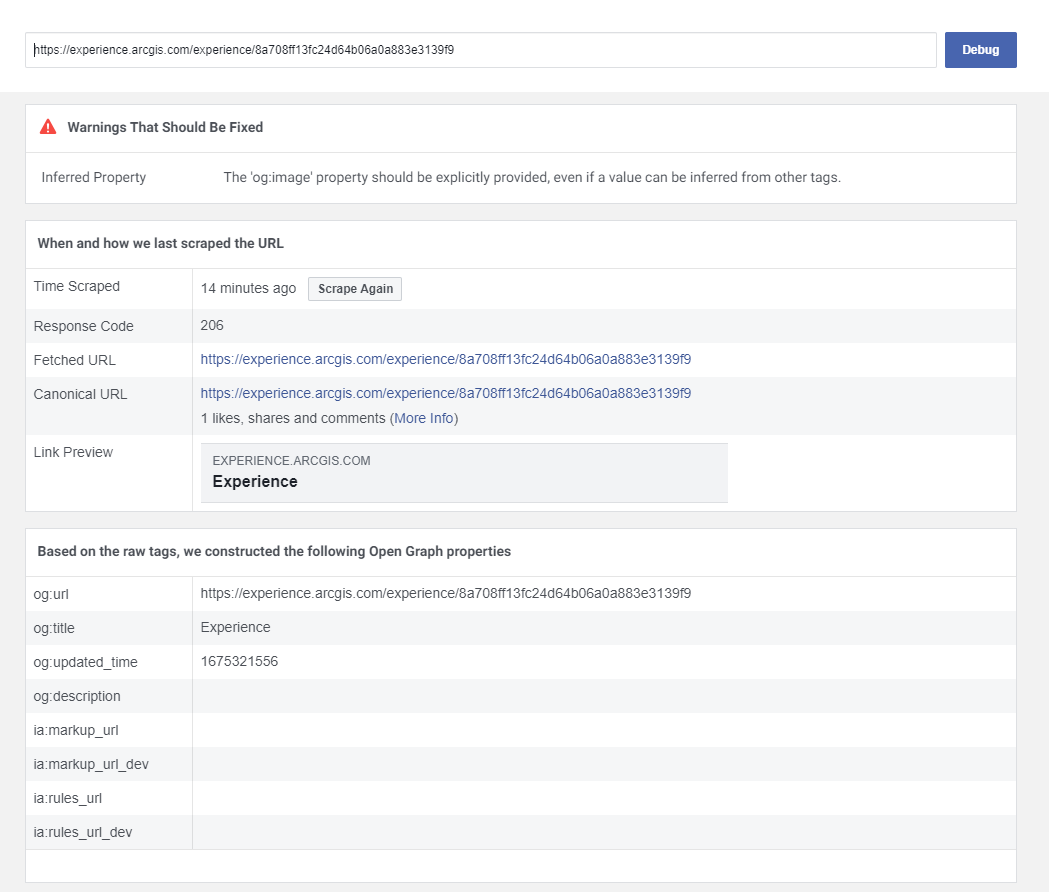This screenshot has height=892, width=1049.
Task: Click the Debug button
Action: coord(980,50)
